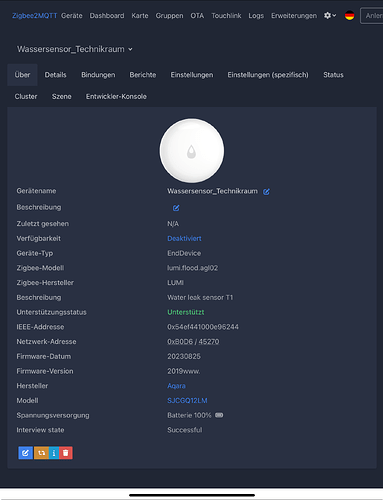Viewport: 383px width, 500px height.
Task: Click the Zigbee model lumi.flood.agl02
Action: coord(193,268)
